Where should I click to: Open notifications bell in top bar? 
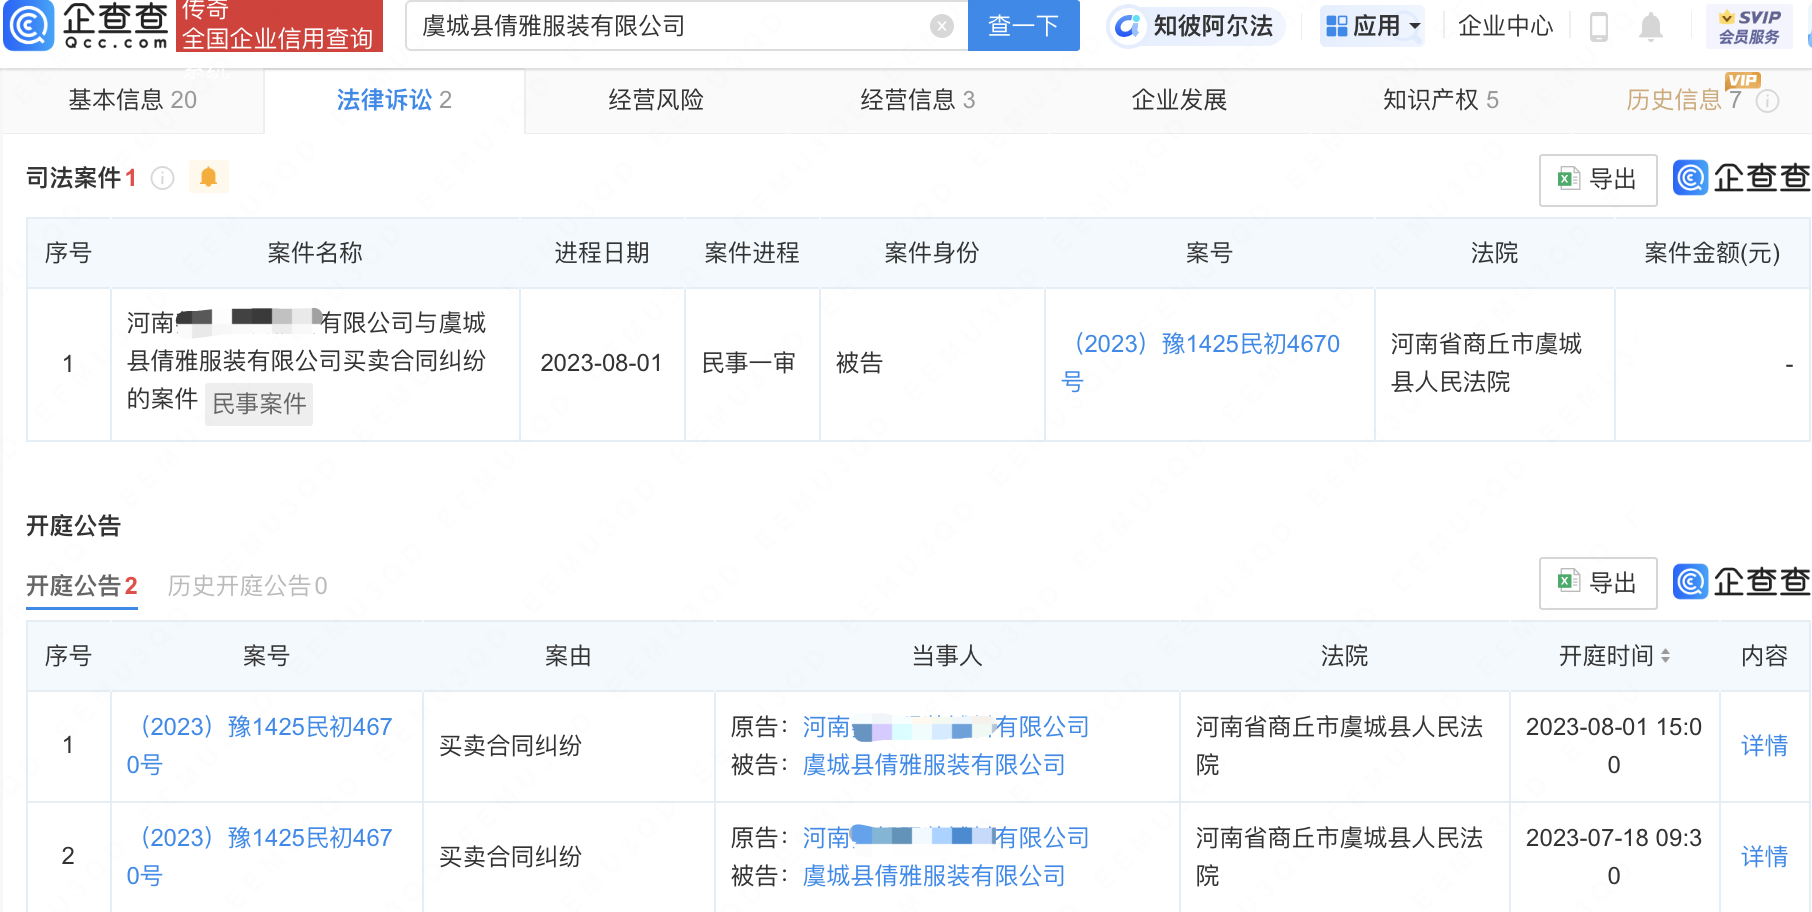[x=1650, y=27]
